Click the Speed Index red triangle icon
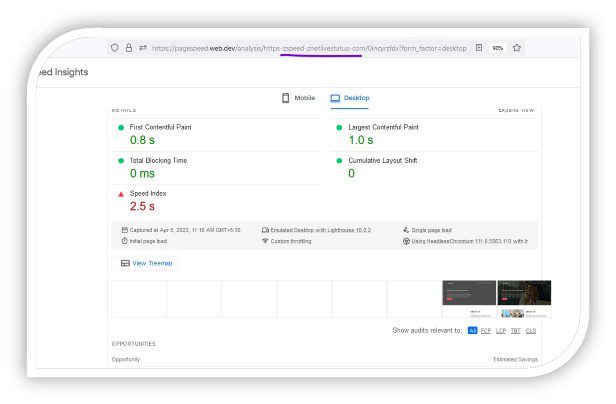616x404 pixels. click(x=121, y=193)
